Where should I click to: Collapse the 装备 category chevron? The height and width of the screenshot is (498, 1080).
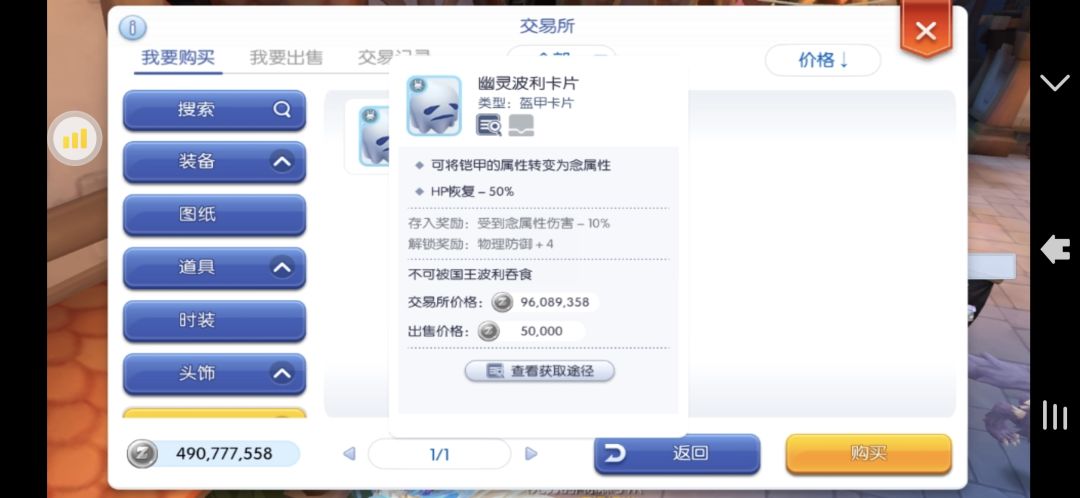(x=282, y=162)
